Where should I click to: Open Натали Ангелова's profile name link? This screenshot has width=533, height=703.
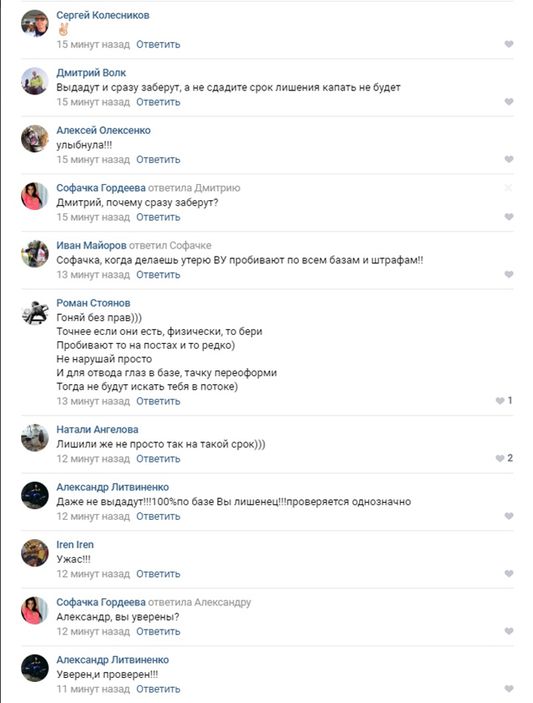(97, 430)
